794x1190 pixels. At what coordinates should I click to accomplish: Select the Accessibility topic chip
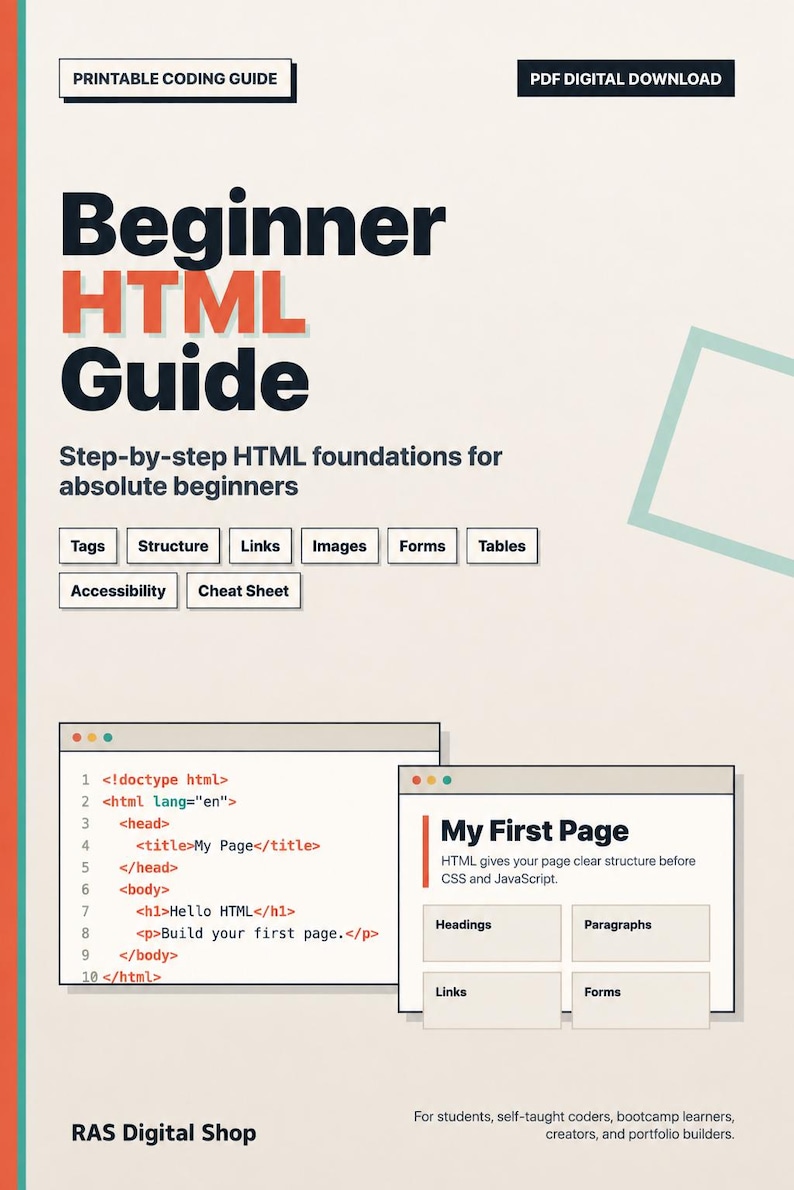tap(118, 590)
